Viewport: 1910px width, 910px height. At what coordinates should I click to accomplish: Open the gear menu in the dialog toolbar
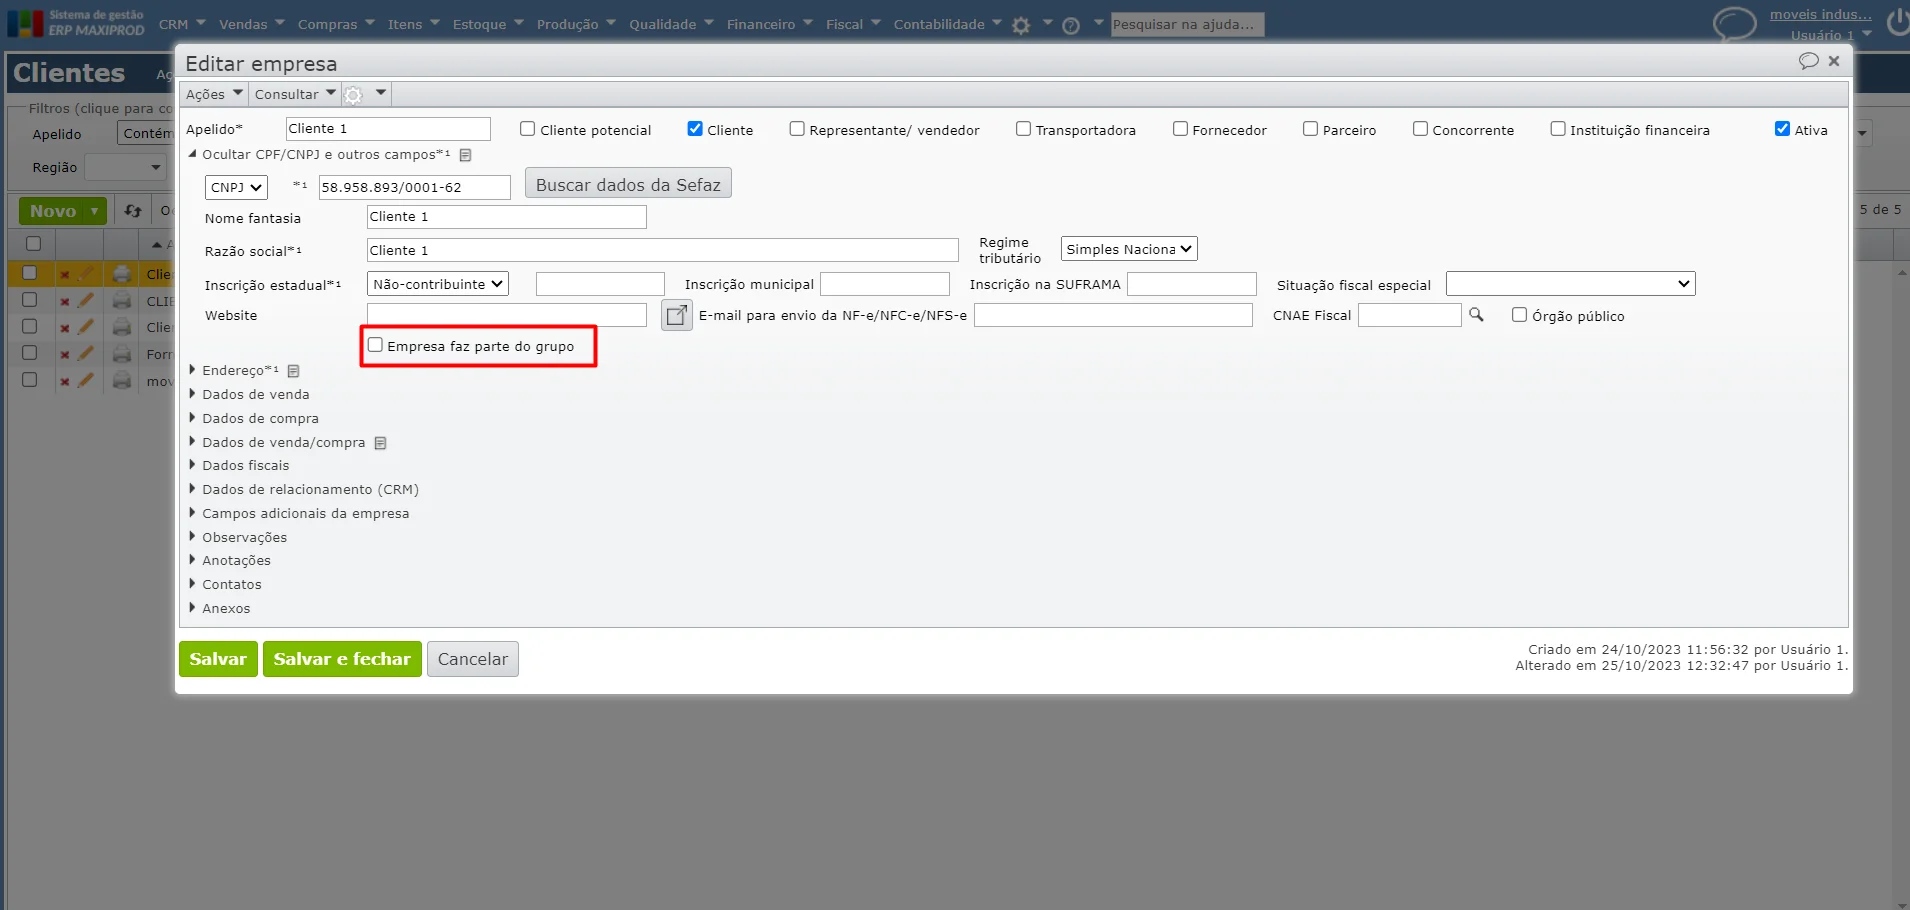click(353, 95)
